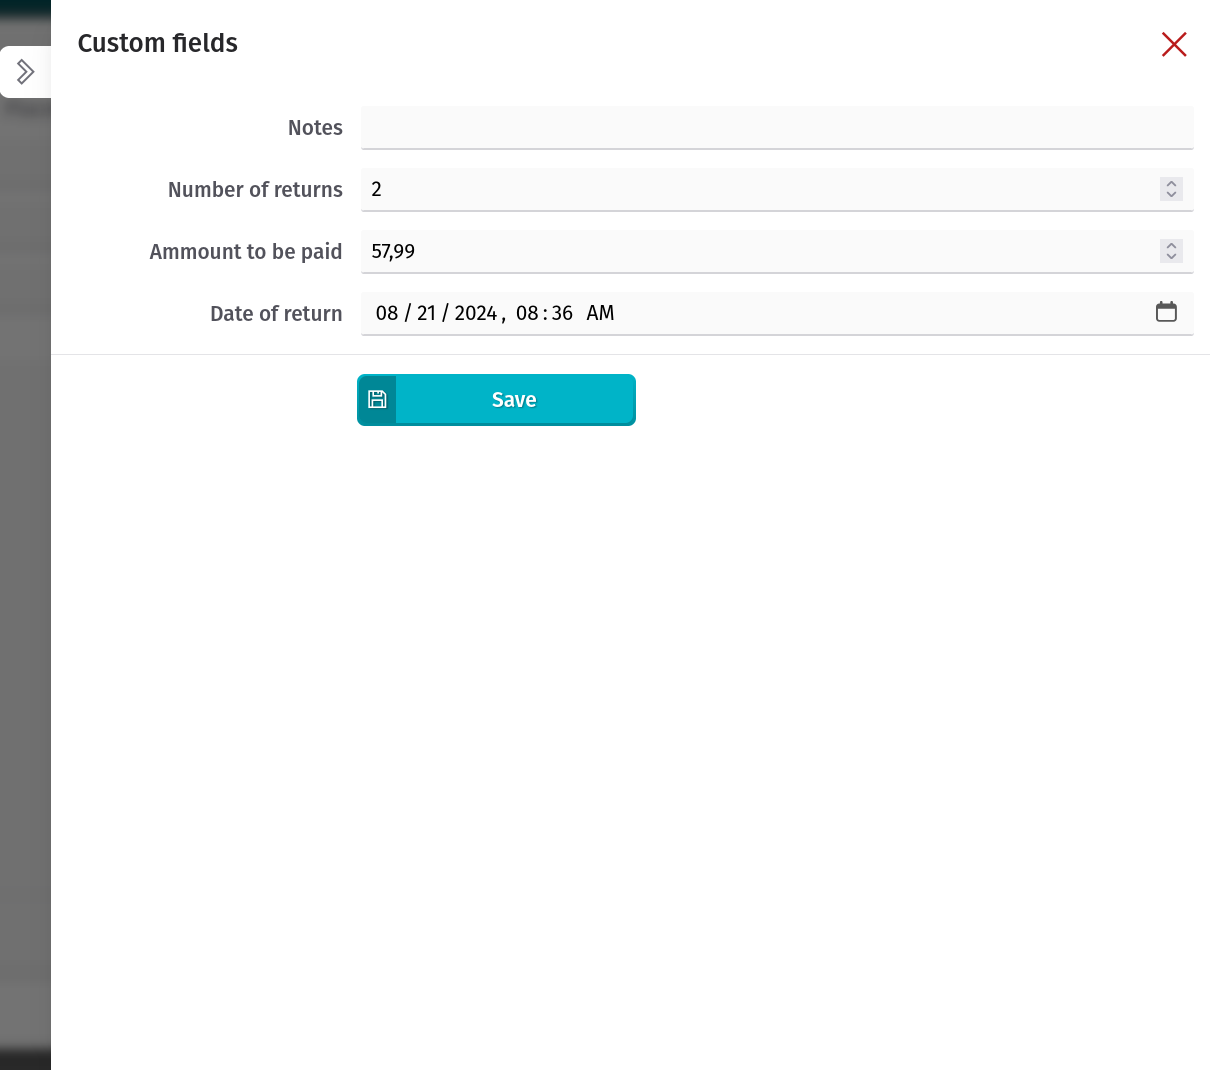This screenshot has width=1210, height=1070.
Task: Toggle the AM period in Date of return
Action: 600,314
